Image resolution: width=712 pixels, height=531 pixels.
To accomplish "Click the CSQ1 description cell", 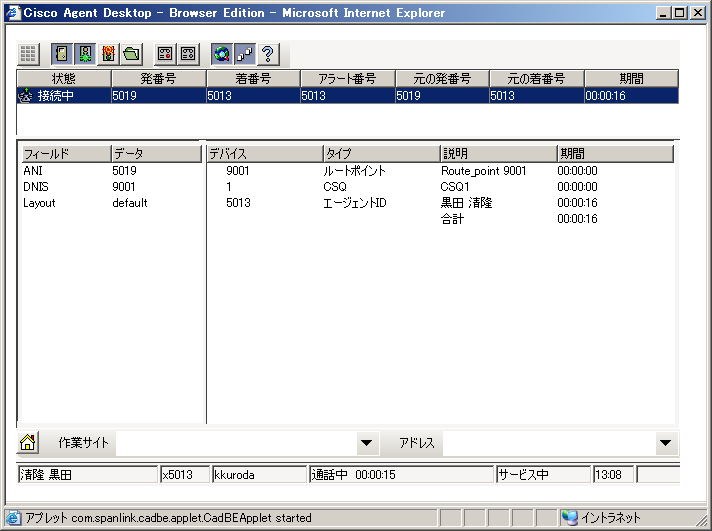I will coord(455,187).
